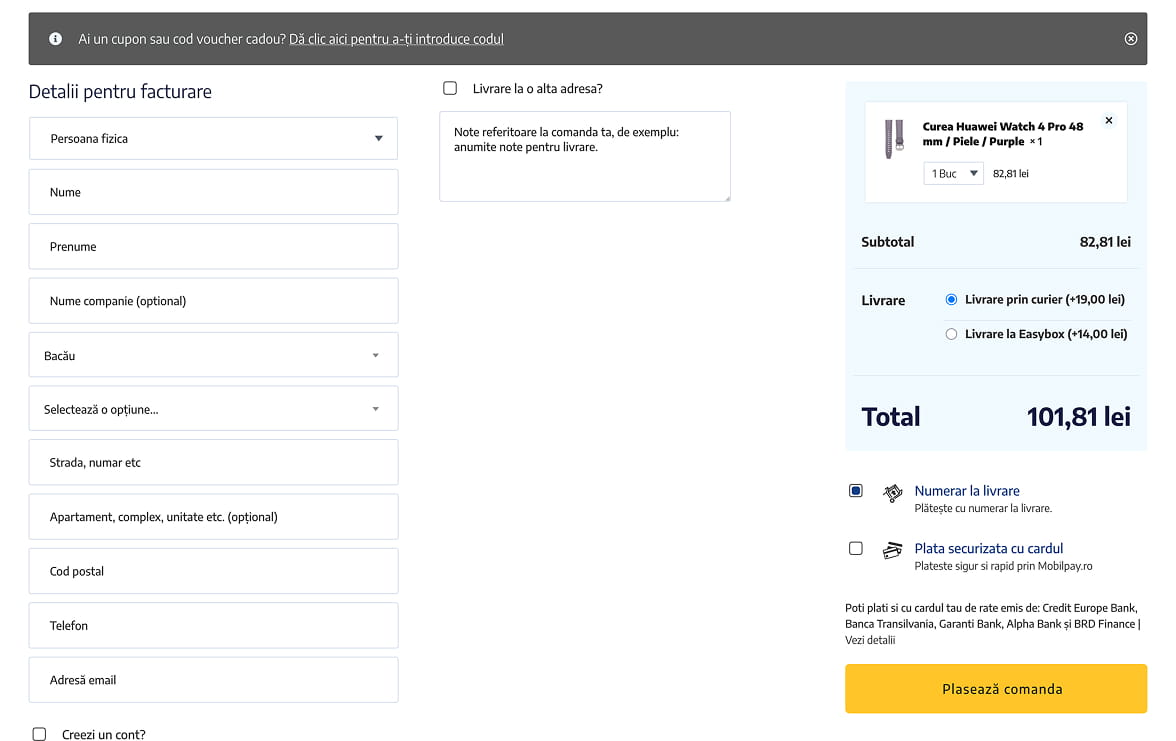
Task: Open the watch strap product thumbnail
Action: pyautogui.click(x=893, y=140)
